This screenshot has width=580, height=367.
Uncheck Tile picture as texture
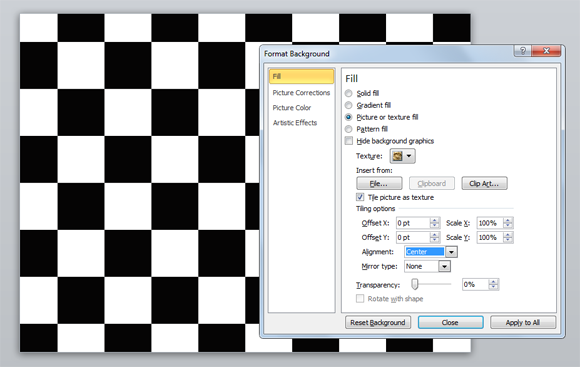click(x=360, y=197)
